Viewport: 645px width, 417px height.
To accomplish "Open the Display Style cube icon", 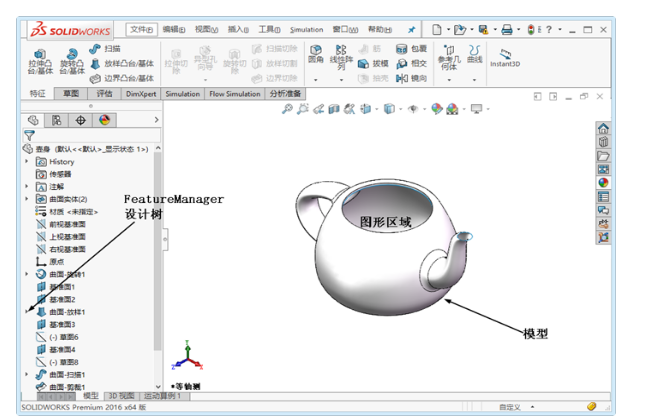I will click(x=388, y=109).
